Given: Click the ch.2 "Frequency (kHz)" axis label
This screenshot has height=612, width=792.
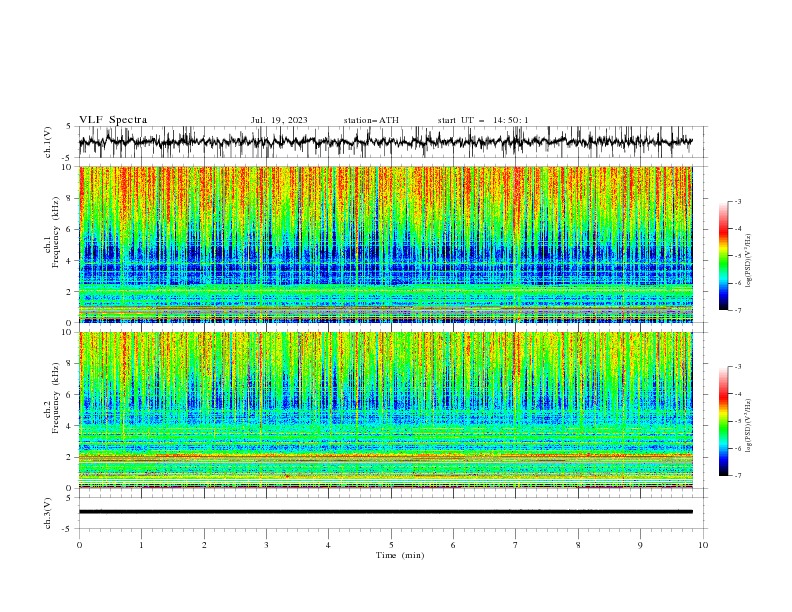Looking at the screenshot, I should 57,398.
